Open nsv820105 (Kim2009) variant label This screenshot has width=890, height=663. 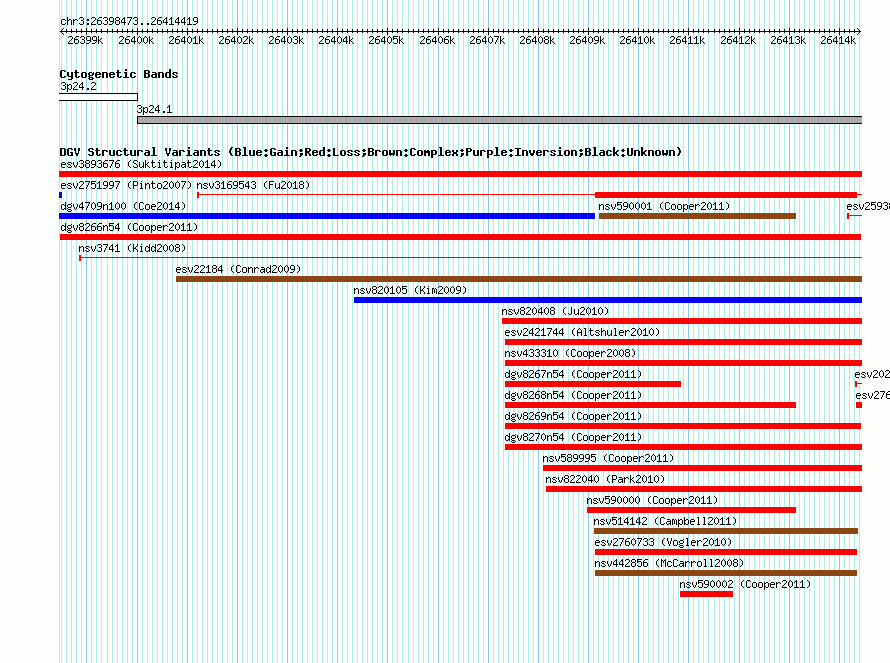click(410, 290)
